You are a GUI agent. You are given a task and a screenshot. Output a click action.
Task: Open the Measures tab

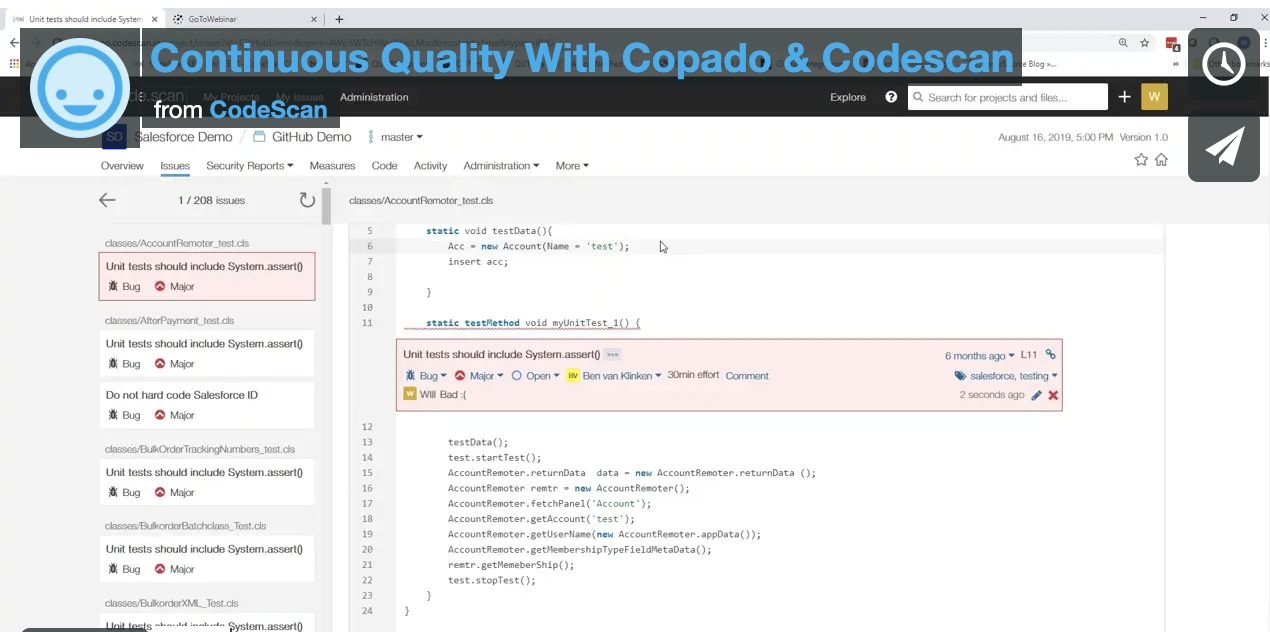click(332, 166)
